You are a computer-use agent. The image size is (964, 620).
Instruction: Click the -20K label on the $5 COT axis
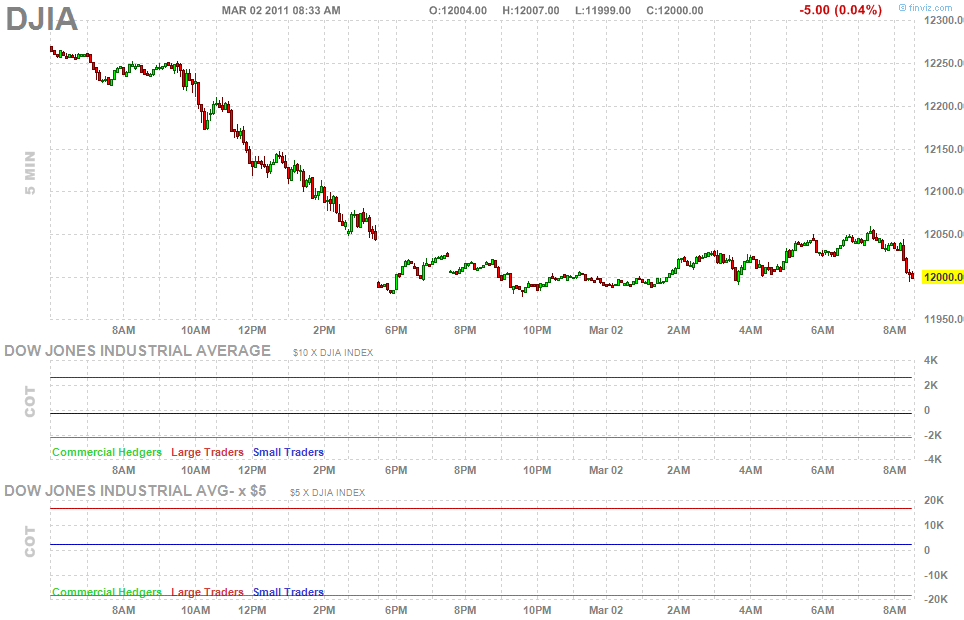click(935, 599)
